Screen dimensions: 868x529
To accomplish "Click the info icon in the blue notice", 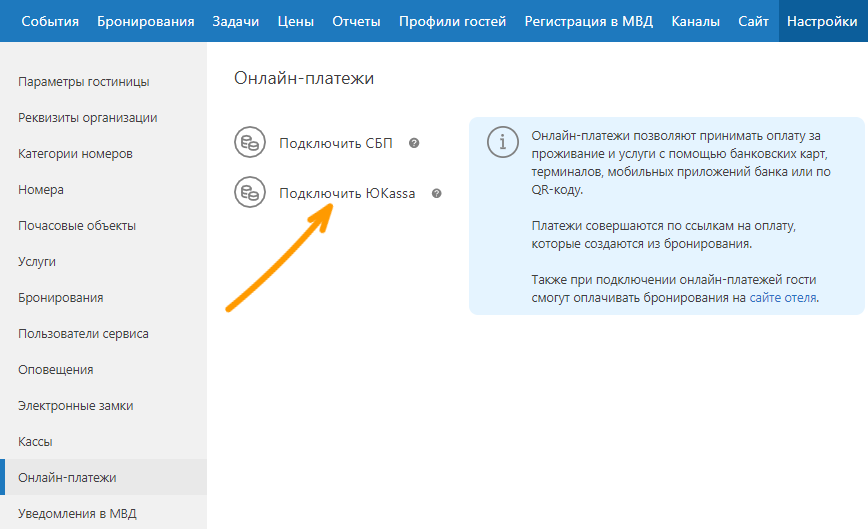I will 503,142.
